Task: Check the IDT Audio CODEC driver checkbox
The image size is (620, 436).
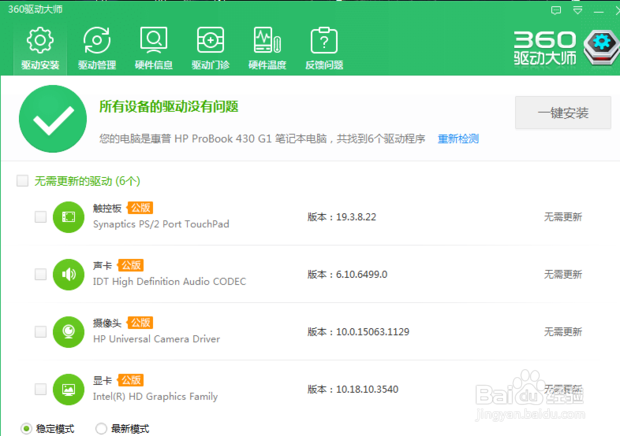Action: 41,274
